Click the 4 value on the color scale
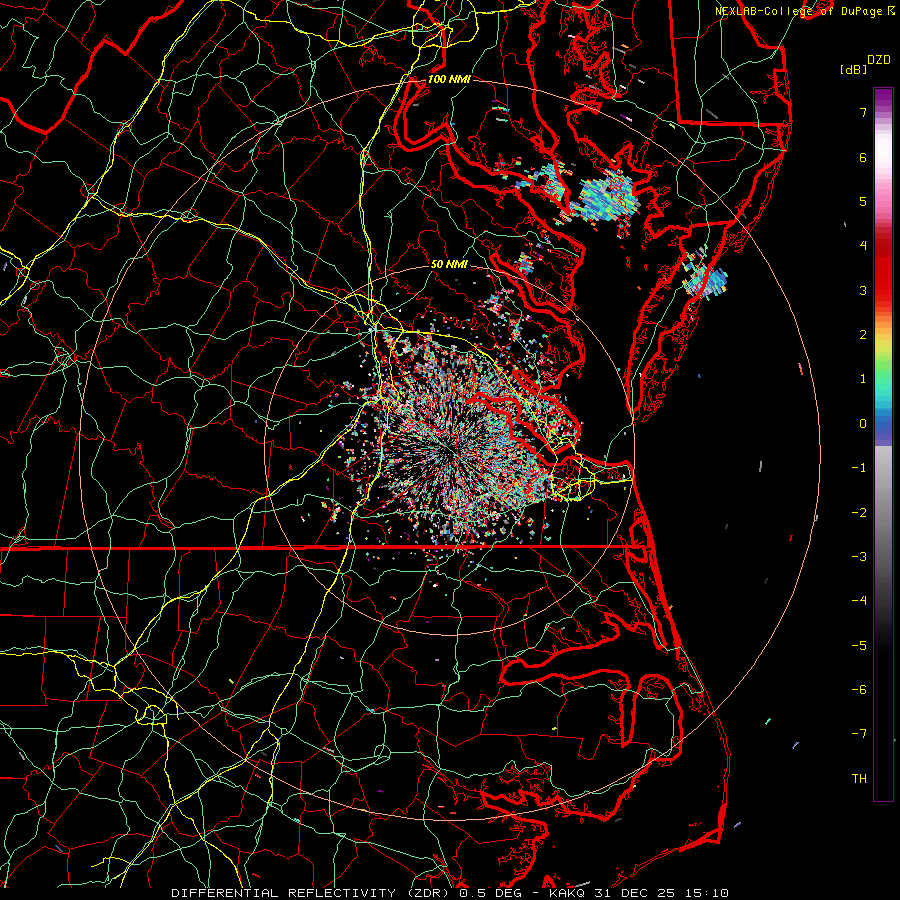900x900 pixels. tap(863, 246)
